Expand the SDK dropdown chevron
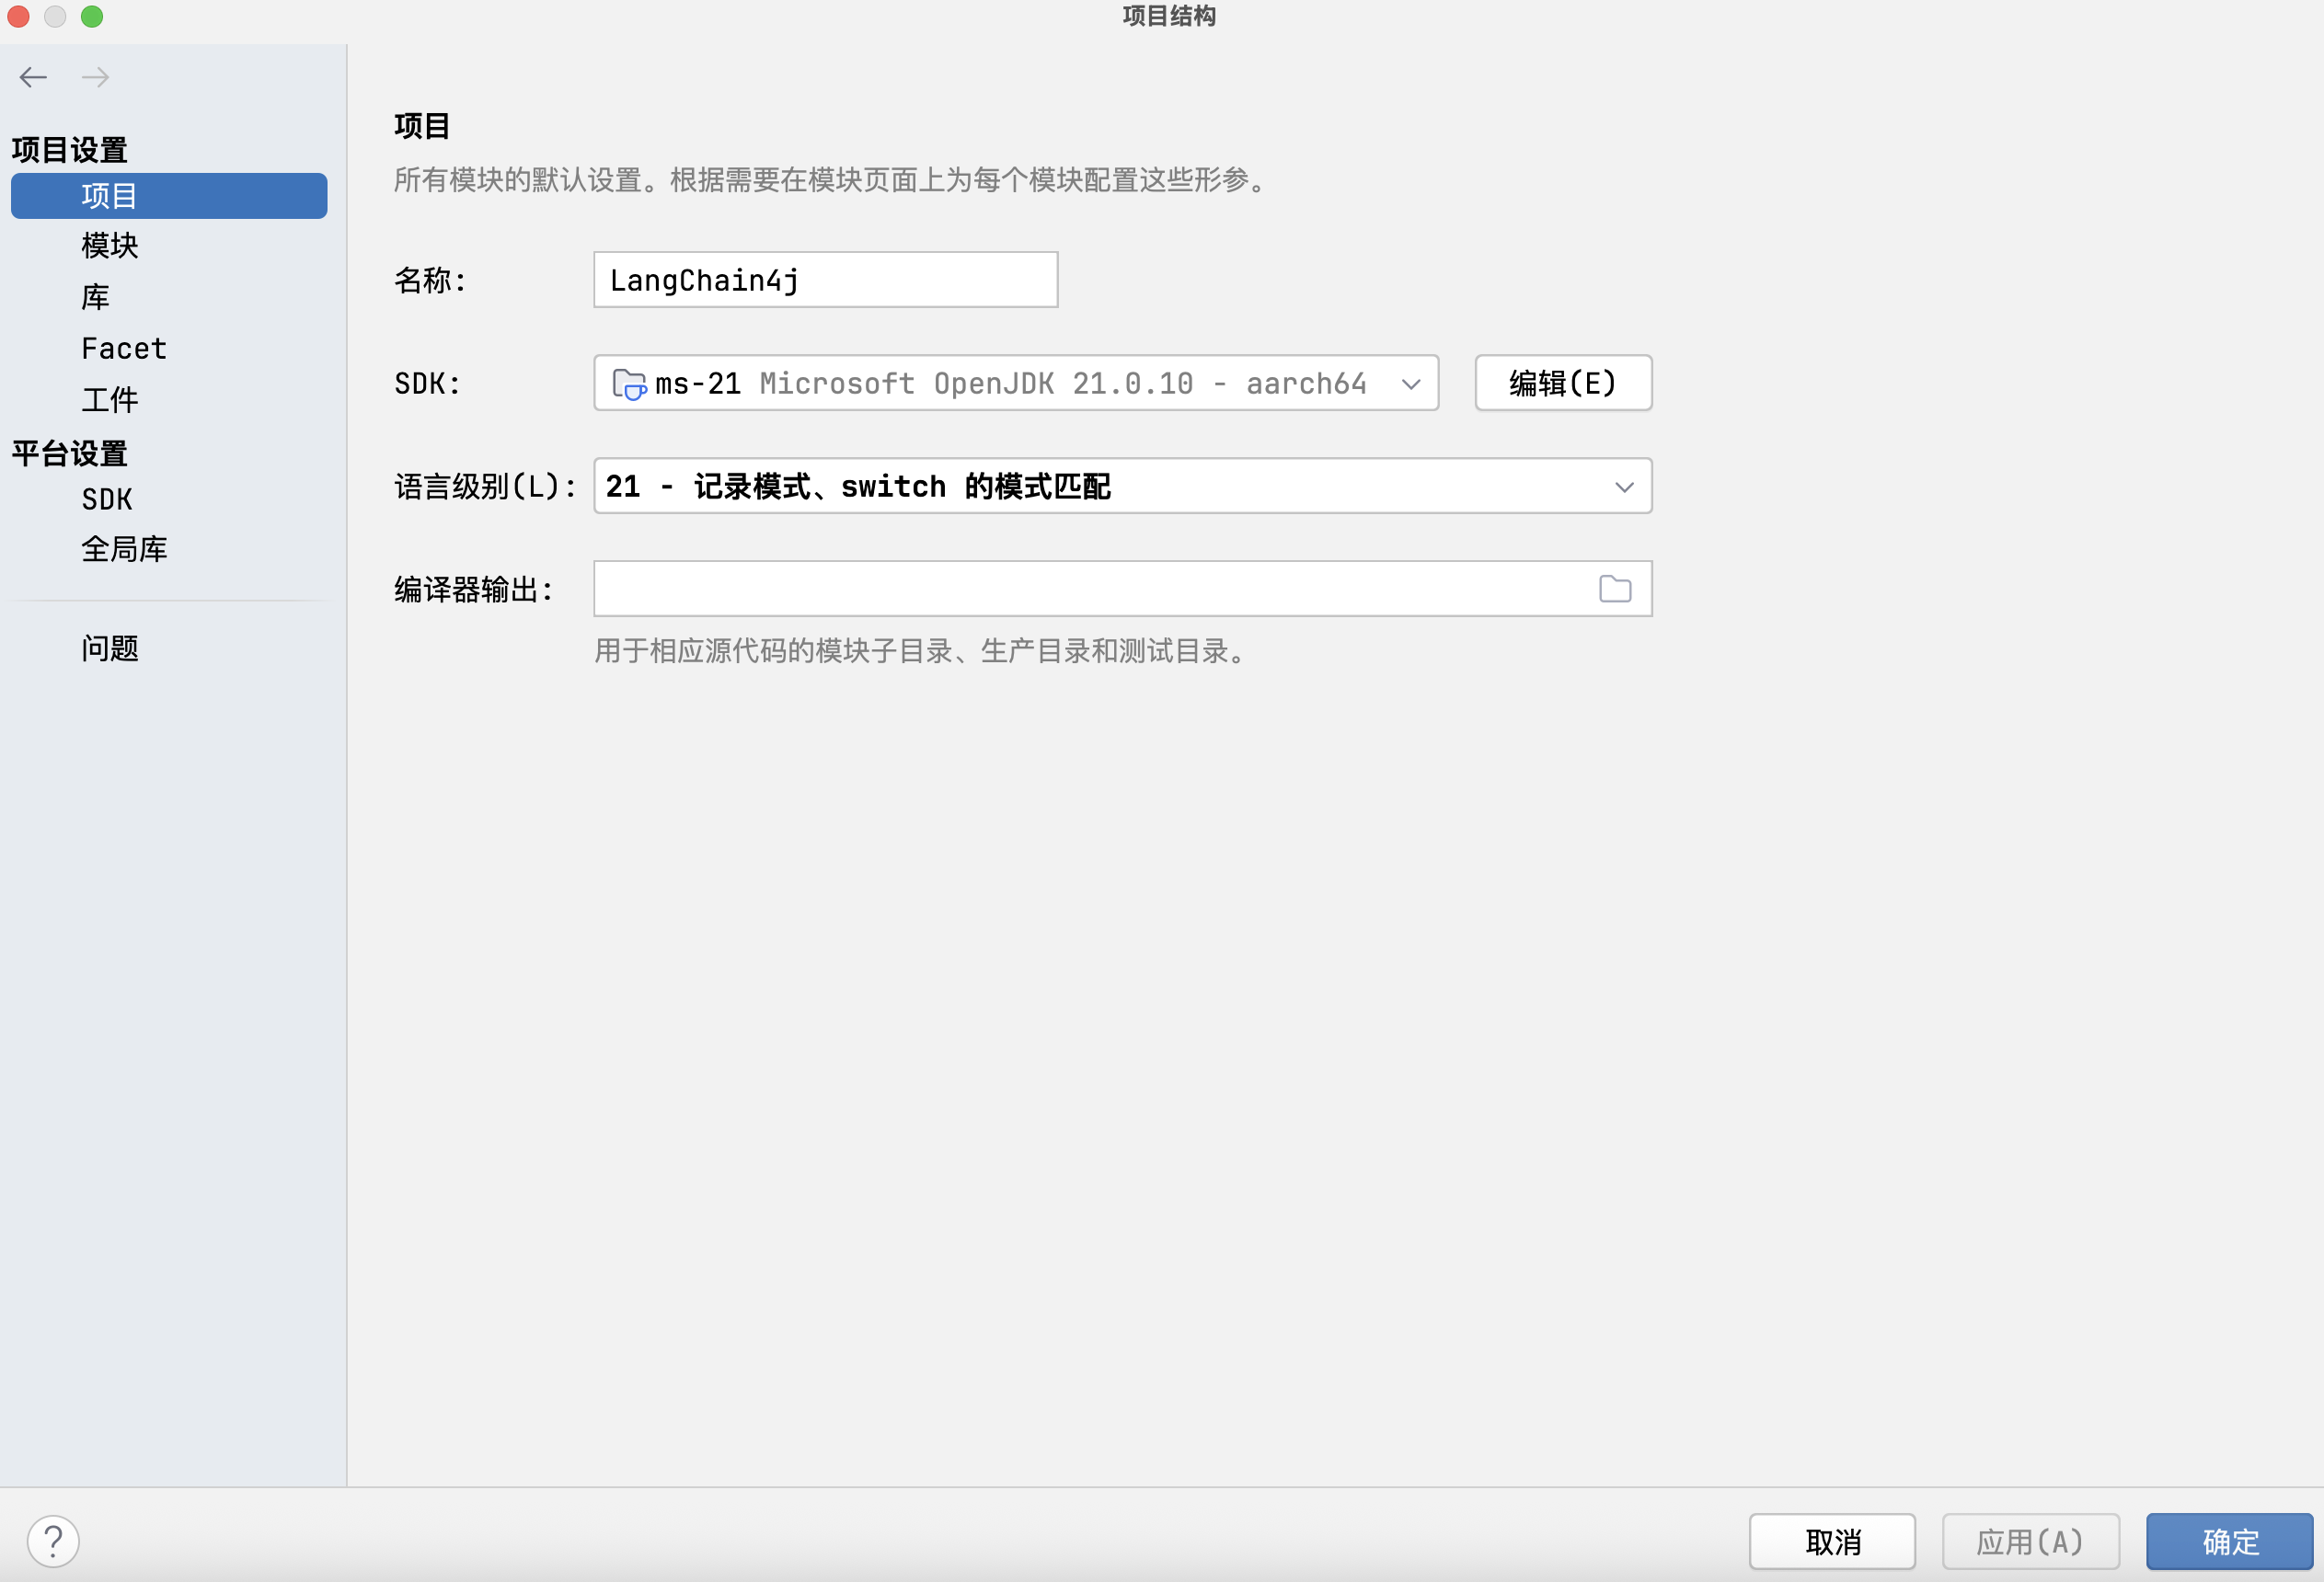2324x1582 pixels. tap(1411, 384)
